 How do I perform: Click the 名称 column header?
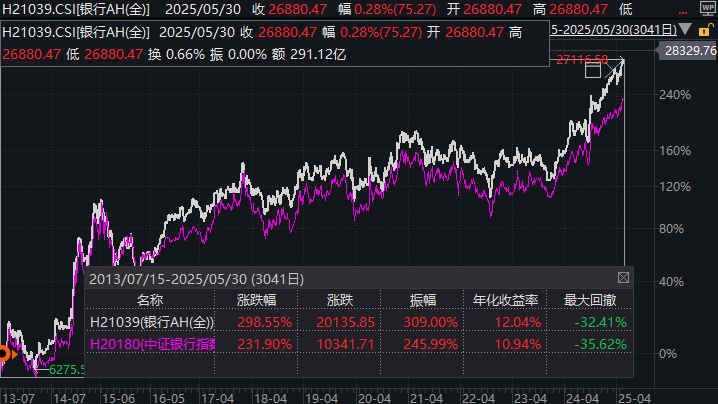tap(150, 299)
